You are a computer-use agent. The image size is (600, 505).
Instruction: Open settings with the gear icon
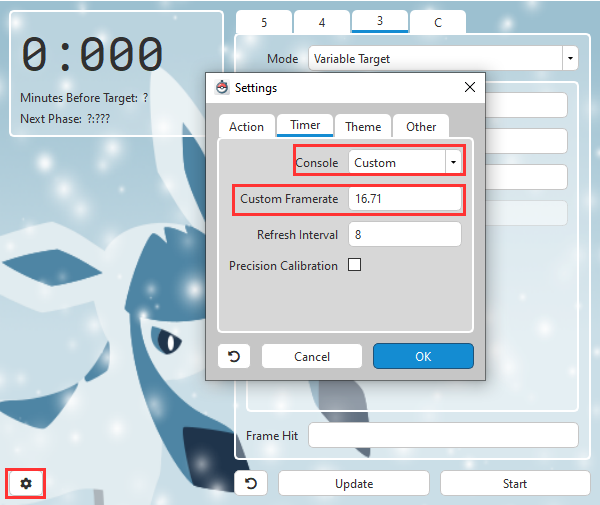[x=26, y=484]
